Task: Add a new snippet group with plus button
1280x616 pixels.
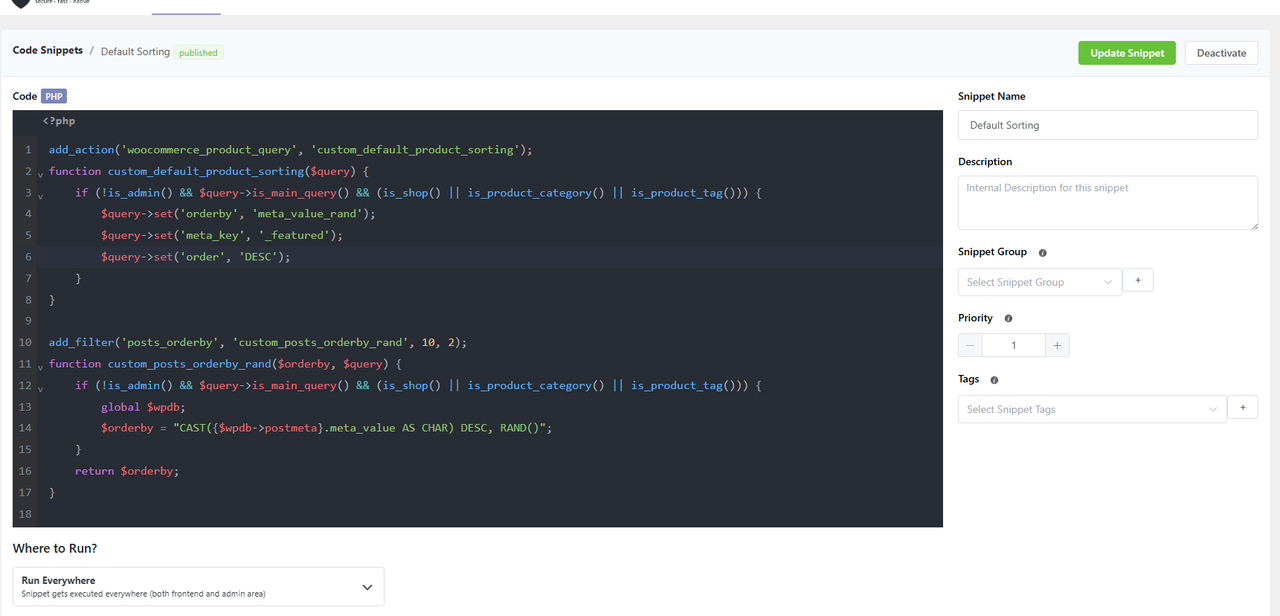Action: point(1138,281)
